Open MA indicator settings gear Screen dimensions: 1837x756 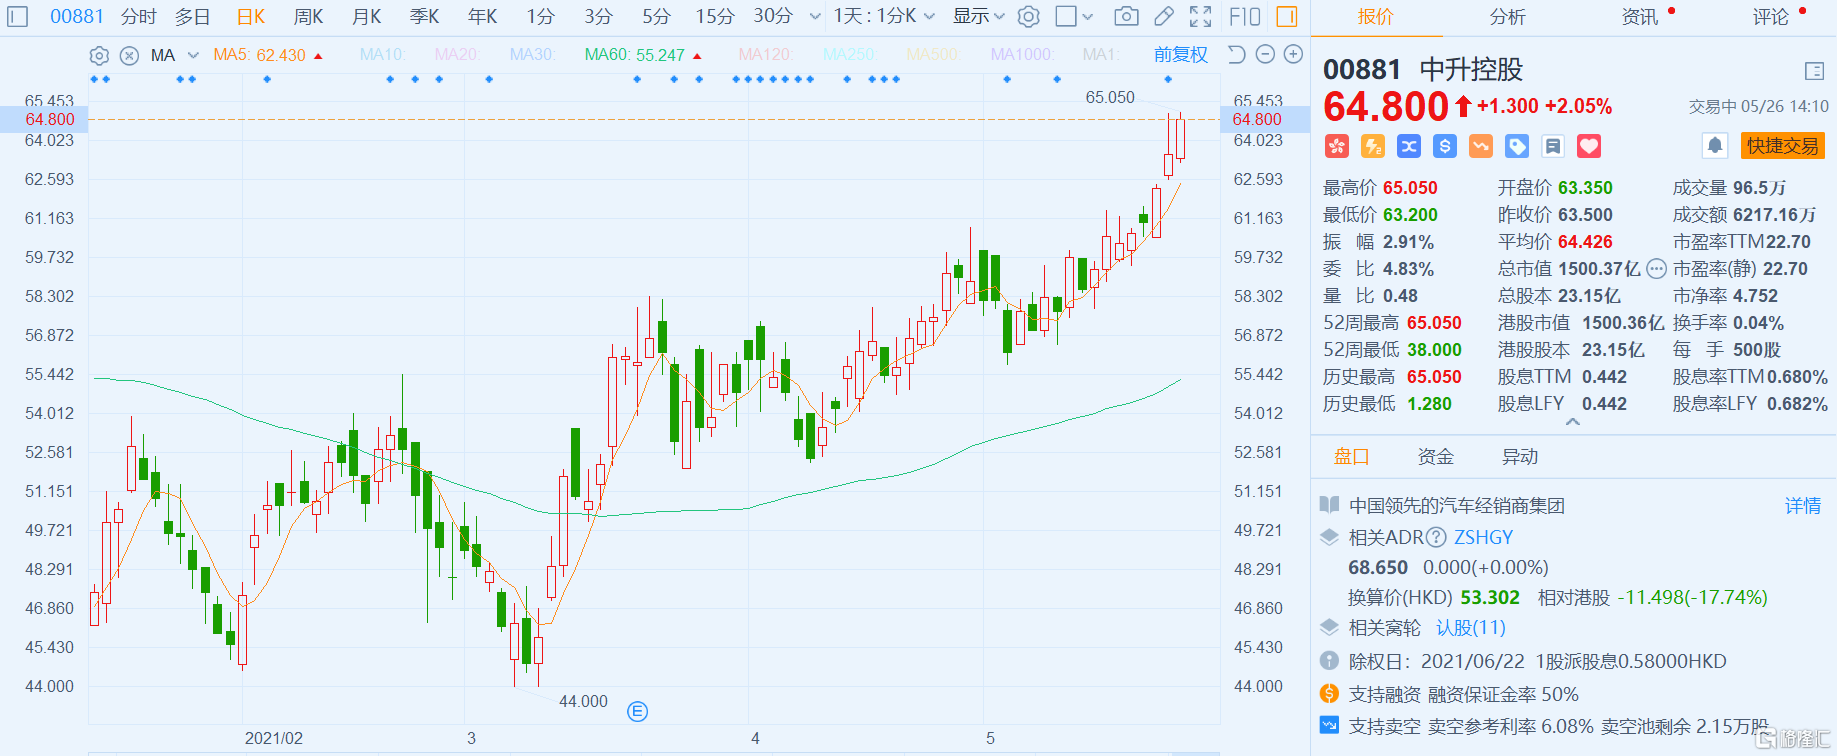tap(99, 55)
